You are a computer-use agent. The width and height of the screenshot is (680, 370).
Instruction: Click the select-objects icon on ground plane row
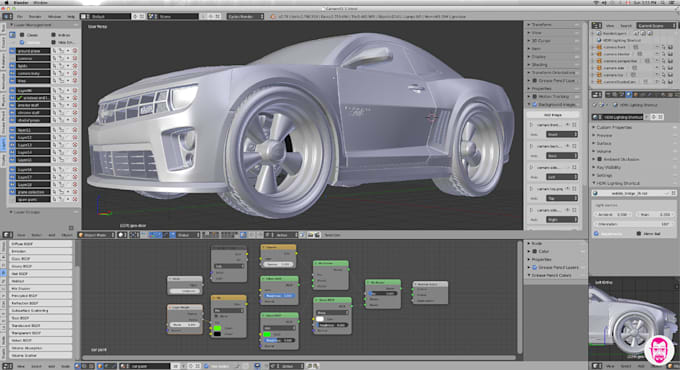(x=55, y=51)
